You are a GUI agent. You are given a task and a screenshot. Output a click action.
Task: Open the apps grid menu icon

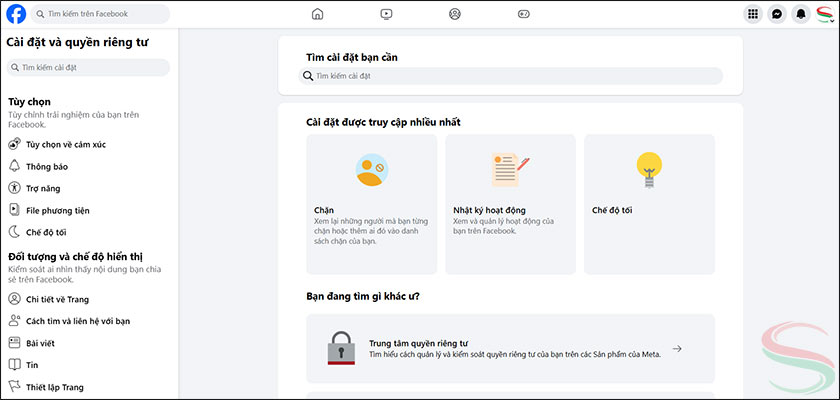tap(753, 14)
